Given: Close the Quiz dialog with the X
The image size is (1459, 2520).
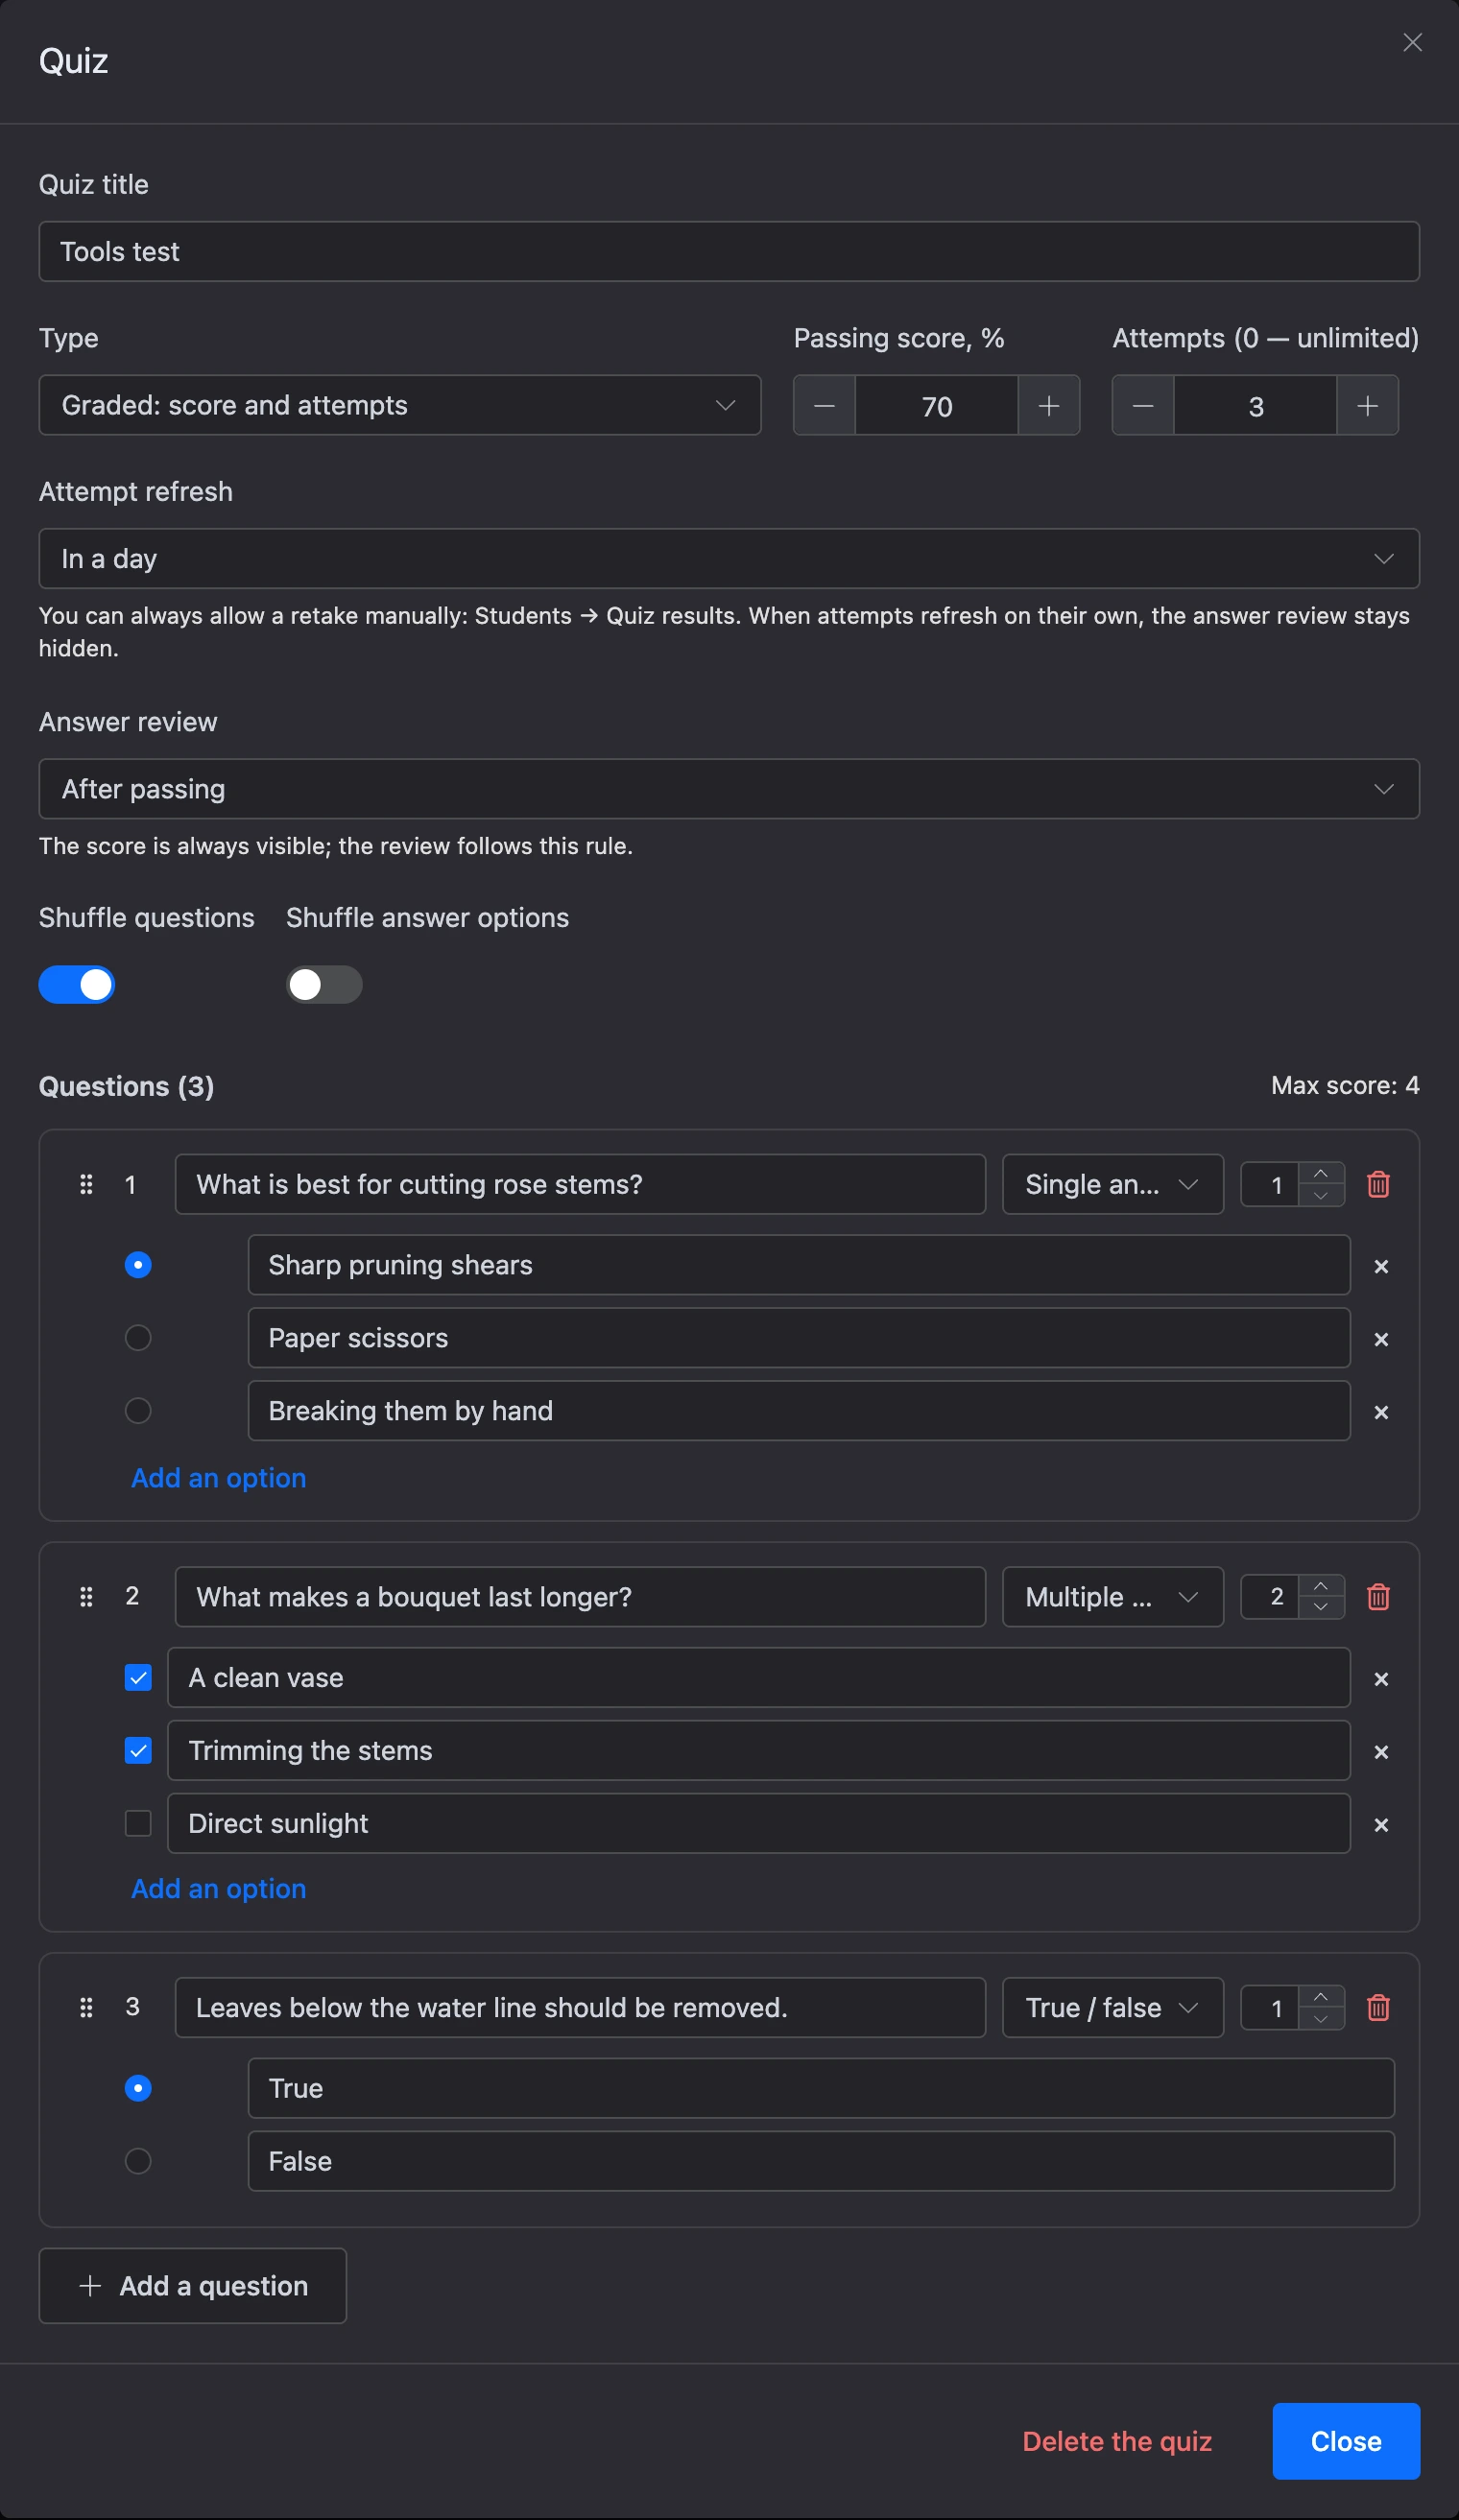Looking at the screenshot, I should pyautogui.click(x=1412, y=42).
